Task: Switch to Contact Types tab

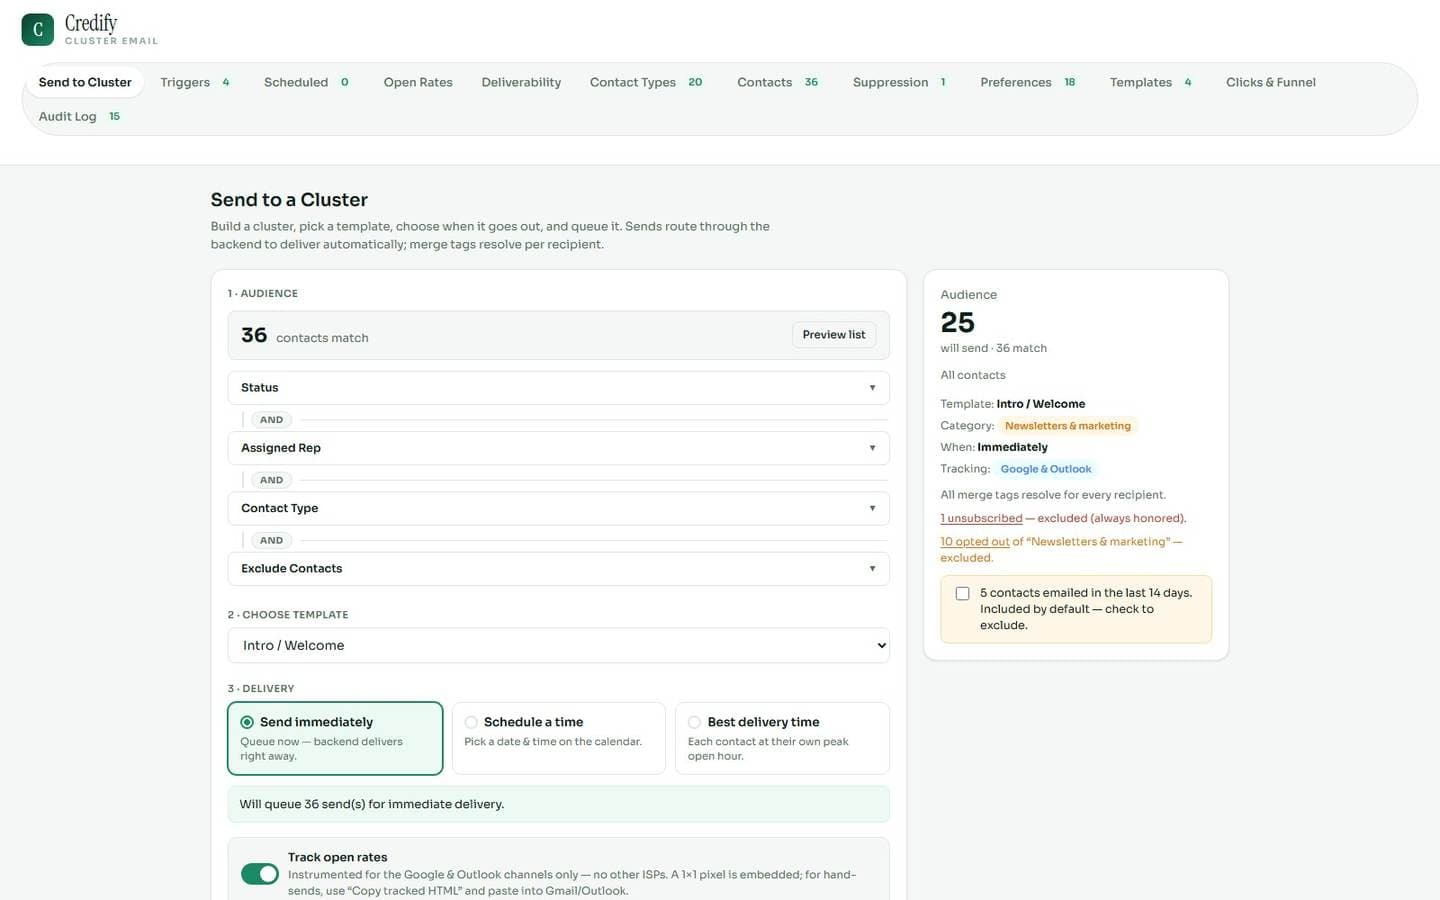Action: (x=646, y=82)
